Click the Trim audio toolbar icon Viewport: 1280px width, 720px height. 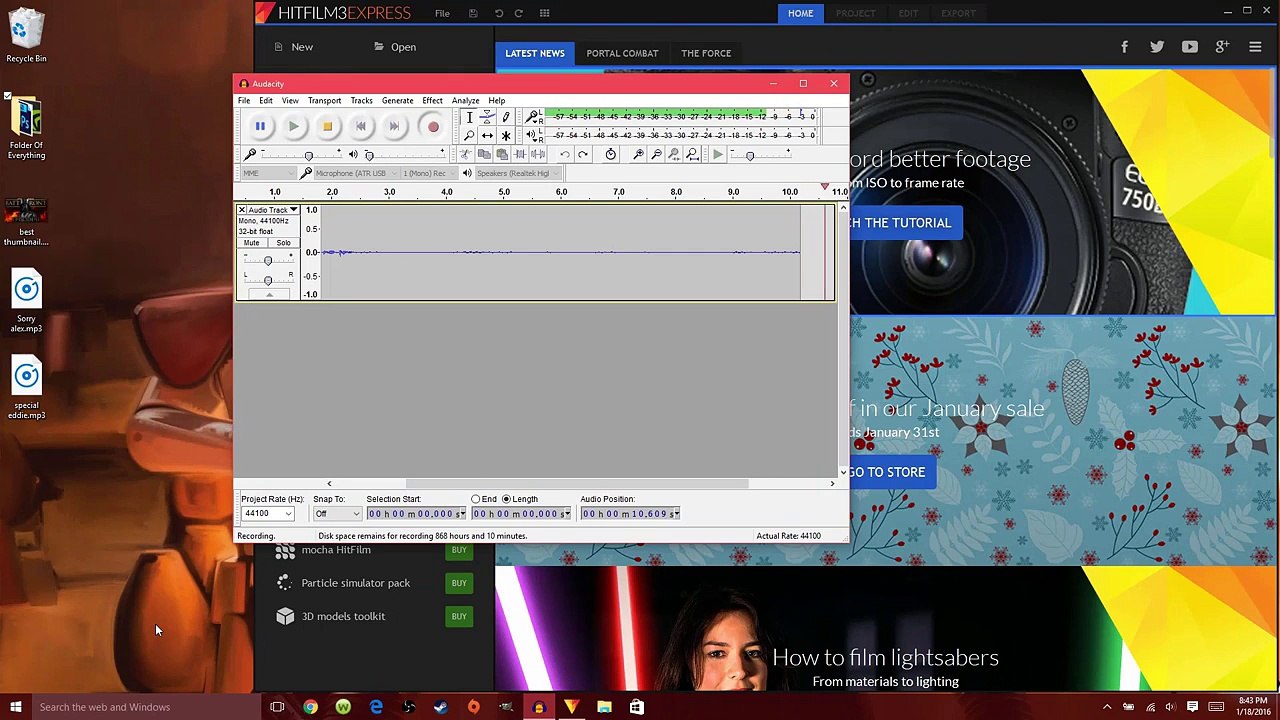pyautogui.click(x=520, y=154)
